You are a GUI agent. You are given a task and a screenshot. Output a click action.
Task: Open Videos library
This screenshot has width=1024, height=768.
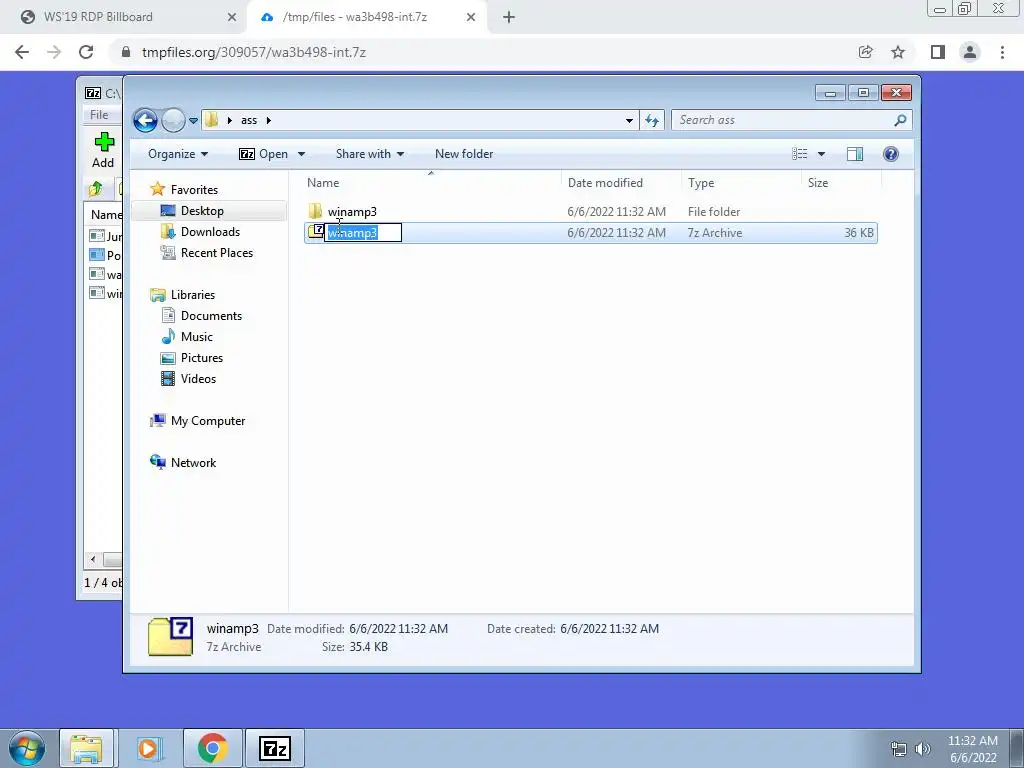coord(198,379)
